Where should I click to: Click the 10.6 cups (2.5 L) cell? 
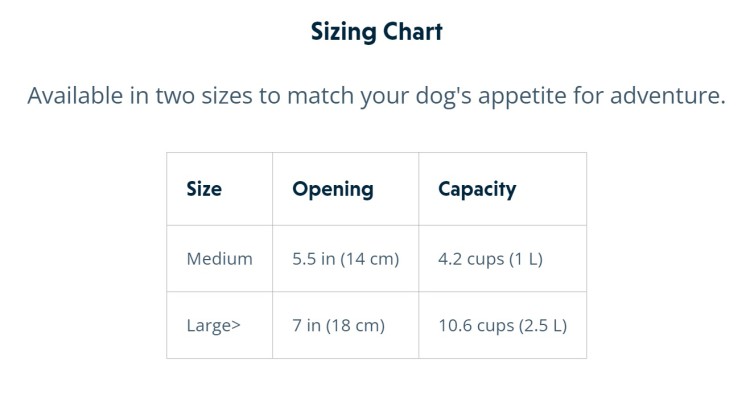click(502, 325)
